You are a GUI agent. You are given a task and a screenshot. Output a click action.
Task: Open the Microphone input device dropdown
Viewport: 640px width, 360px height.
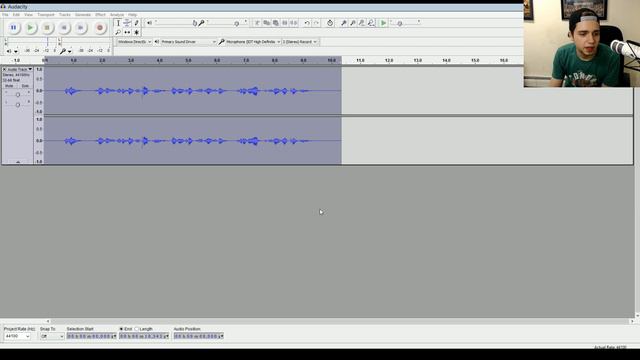point(253,42)
